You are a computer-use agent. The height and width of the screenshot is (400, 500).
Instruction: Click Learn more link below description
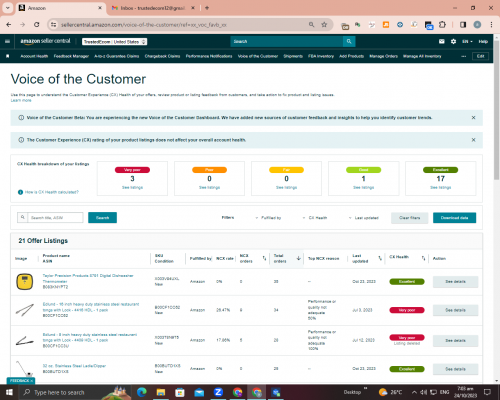coord(21,100)
